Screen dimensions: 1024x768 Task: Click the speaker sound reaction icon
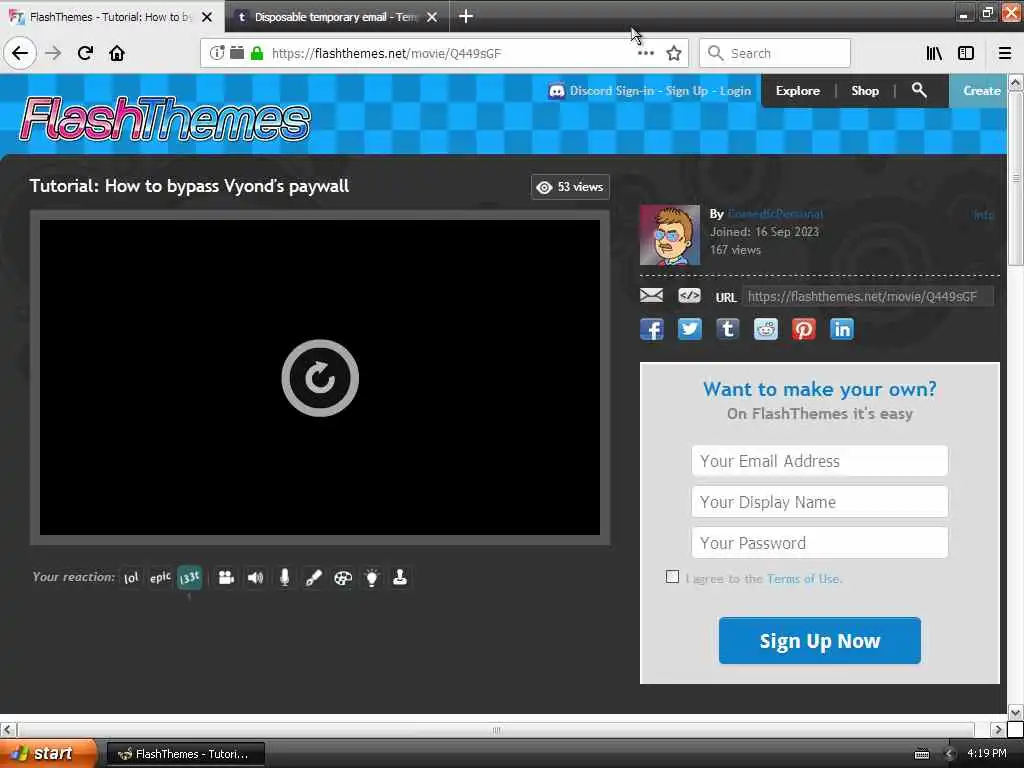click(x=255, y=577)
